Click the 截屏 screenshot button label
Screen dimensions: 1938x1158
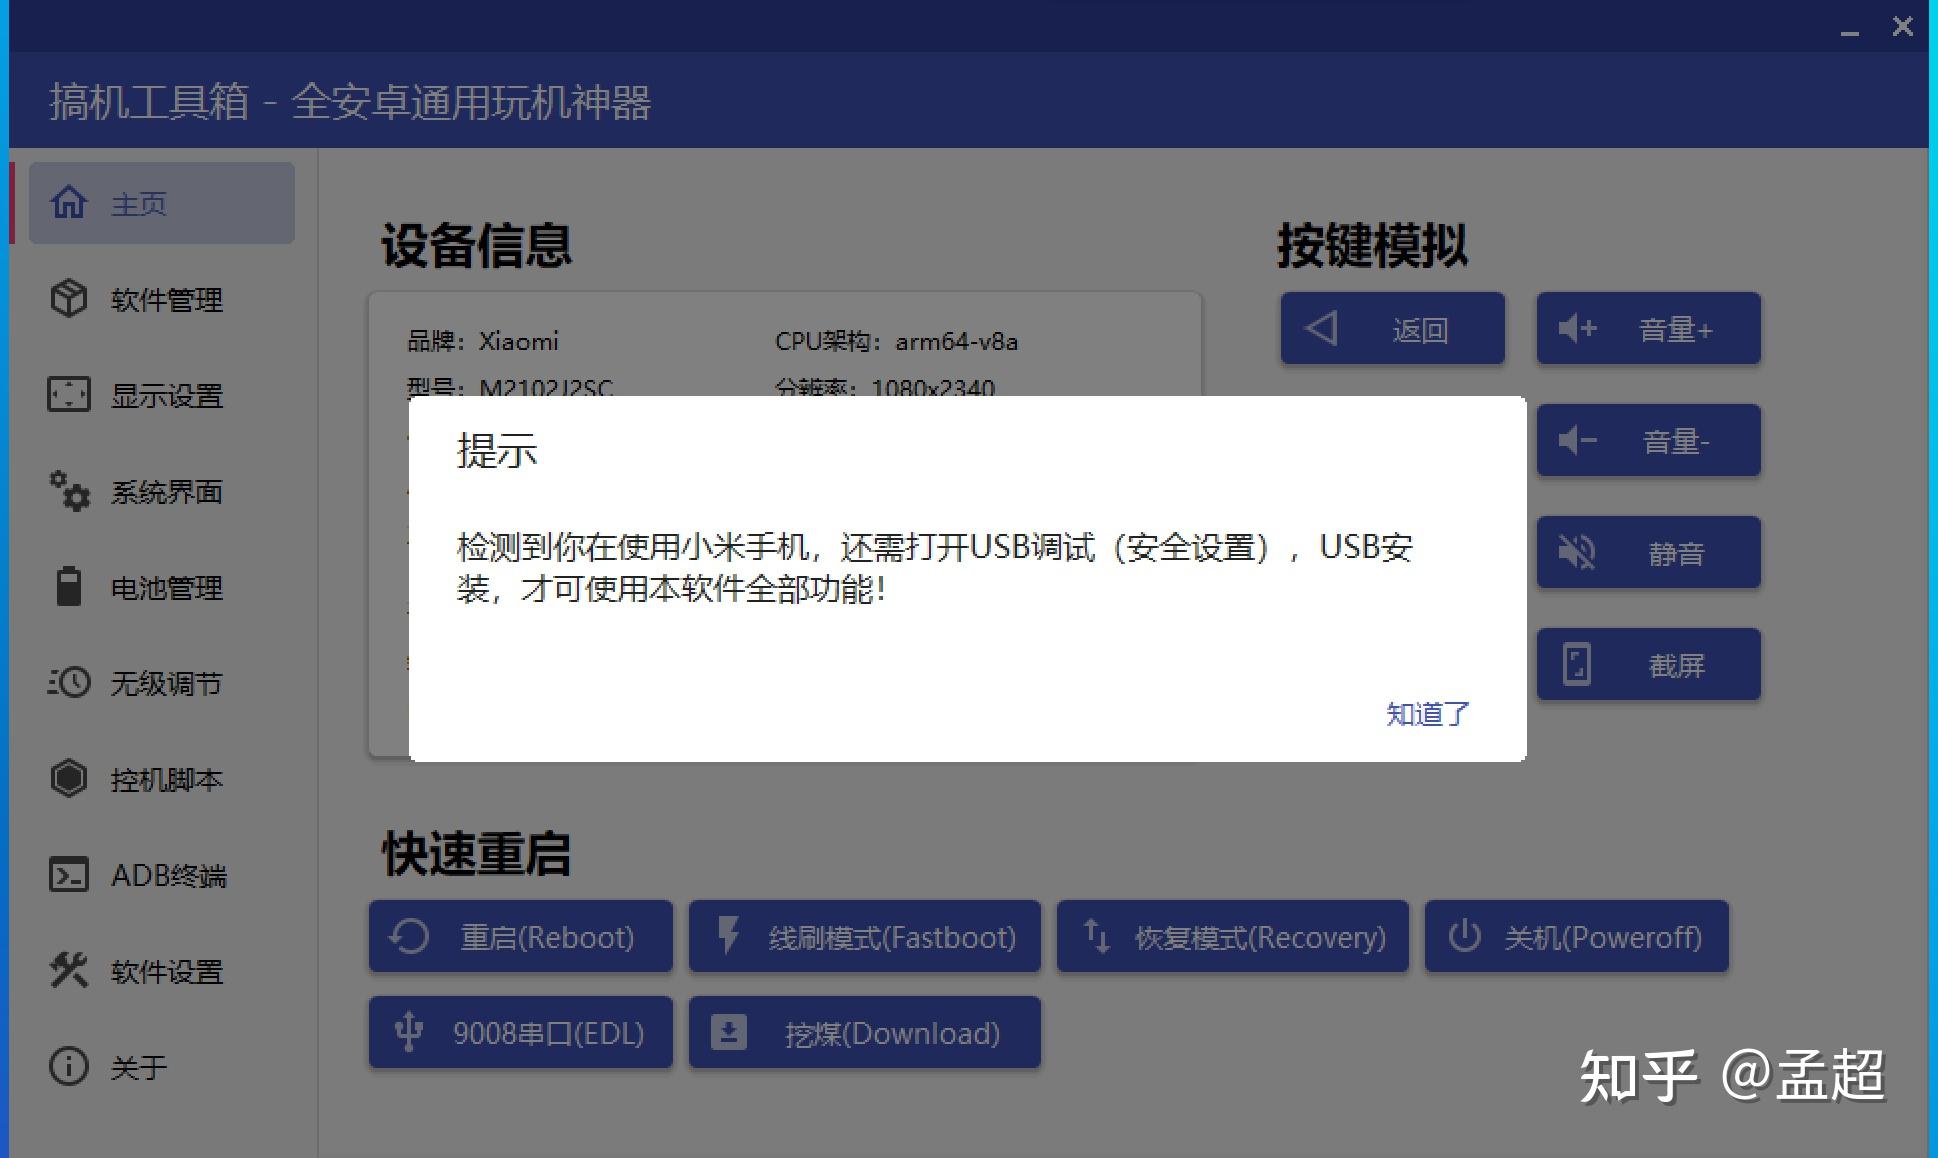coord(1676,665)
